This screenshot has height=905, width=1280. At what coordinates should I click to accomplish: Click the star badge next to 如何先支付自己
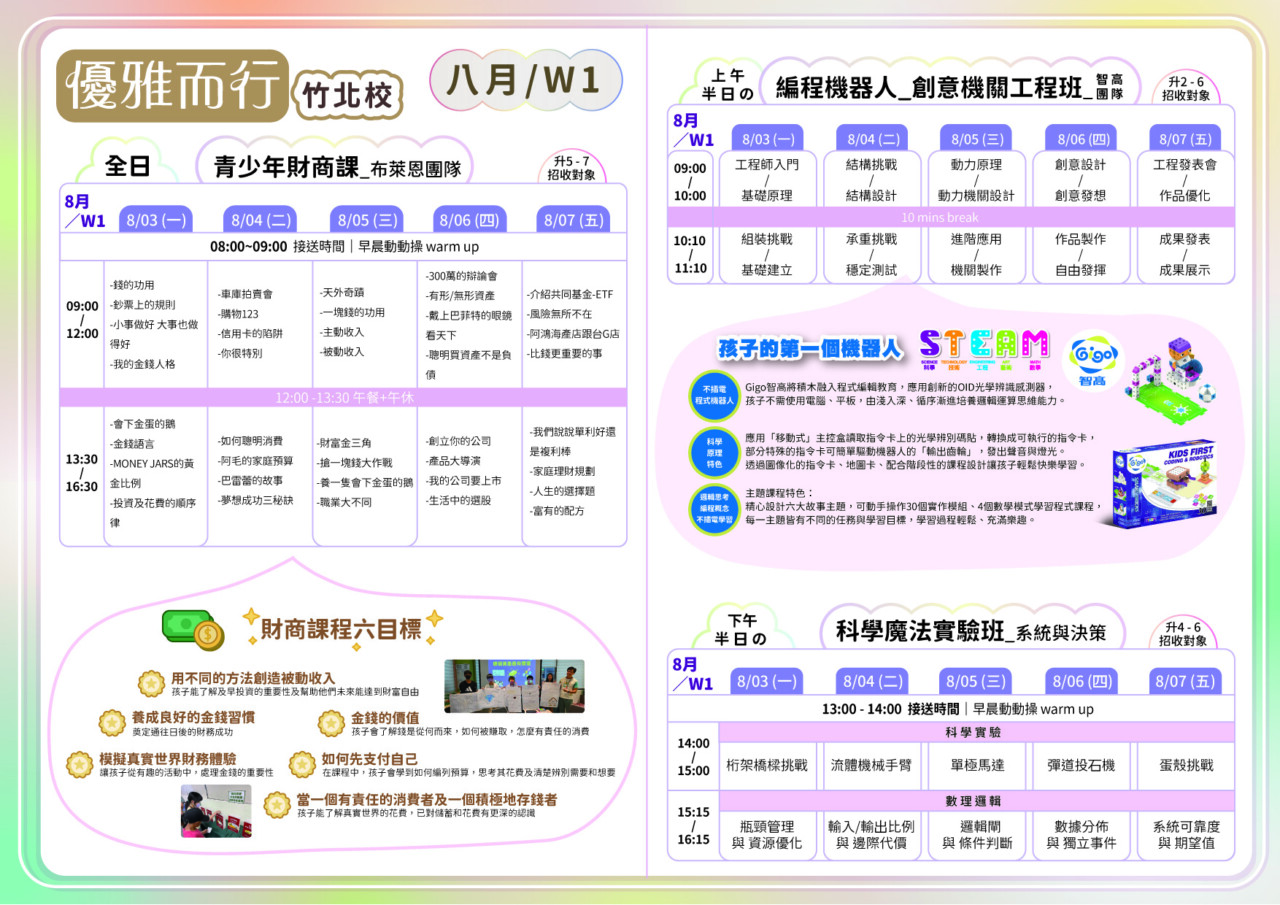(302, 765)
